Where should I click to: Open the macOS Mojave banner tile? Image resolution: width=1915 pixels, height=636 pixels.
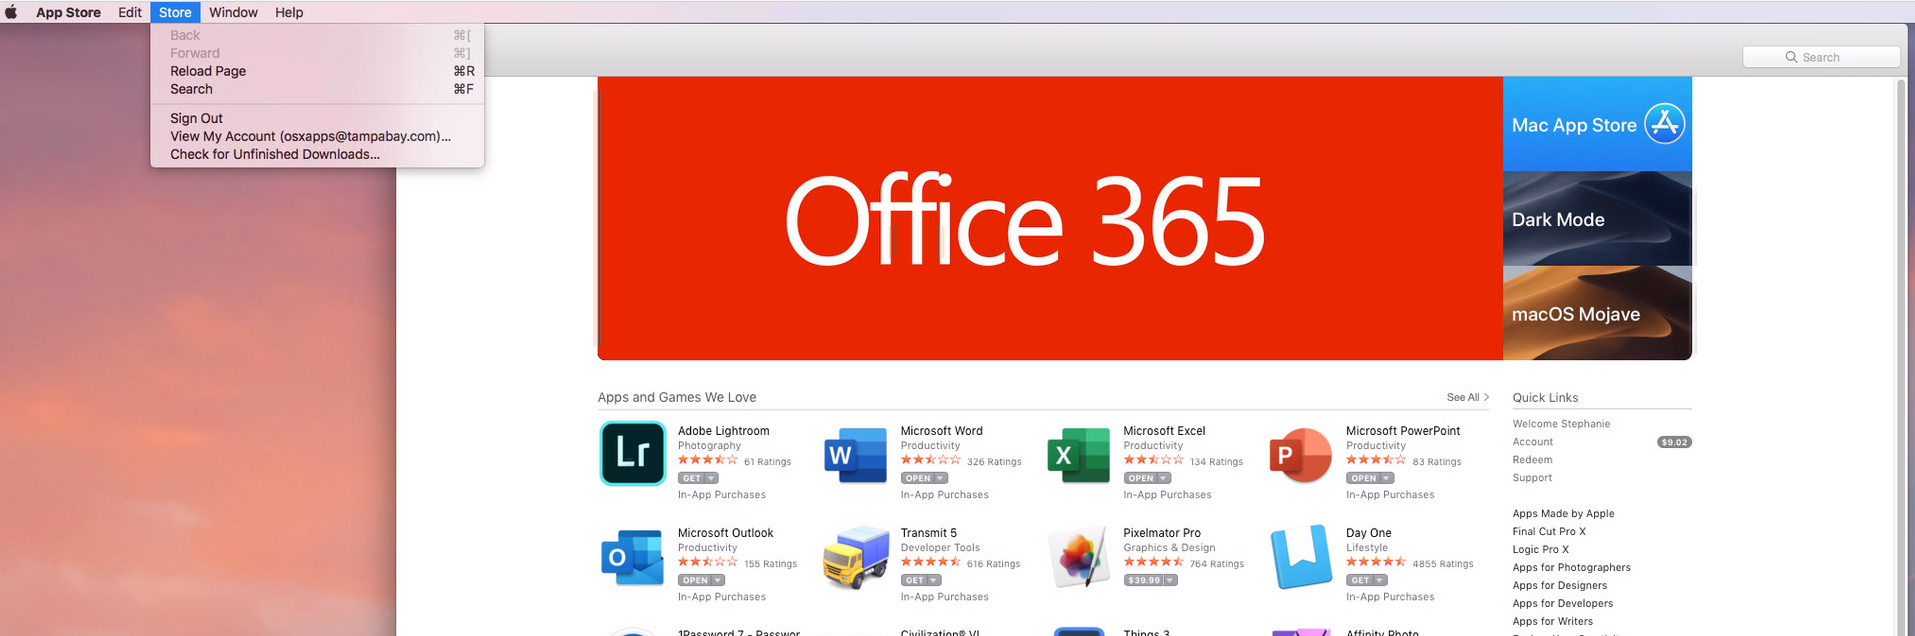pos(1597,313)
